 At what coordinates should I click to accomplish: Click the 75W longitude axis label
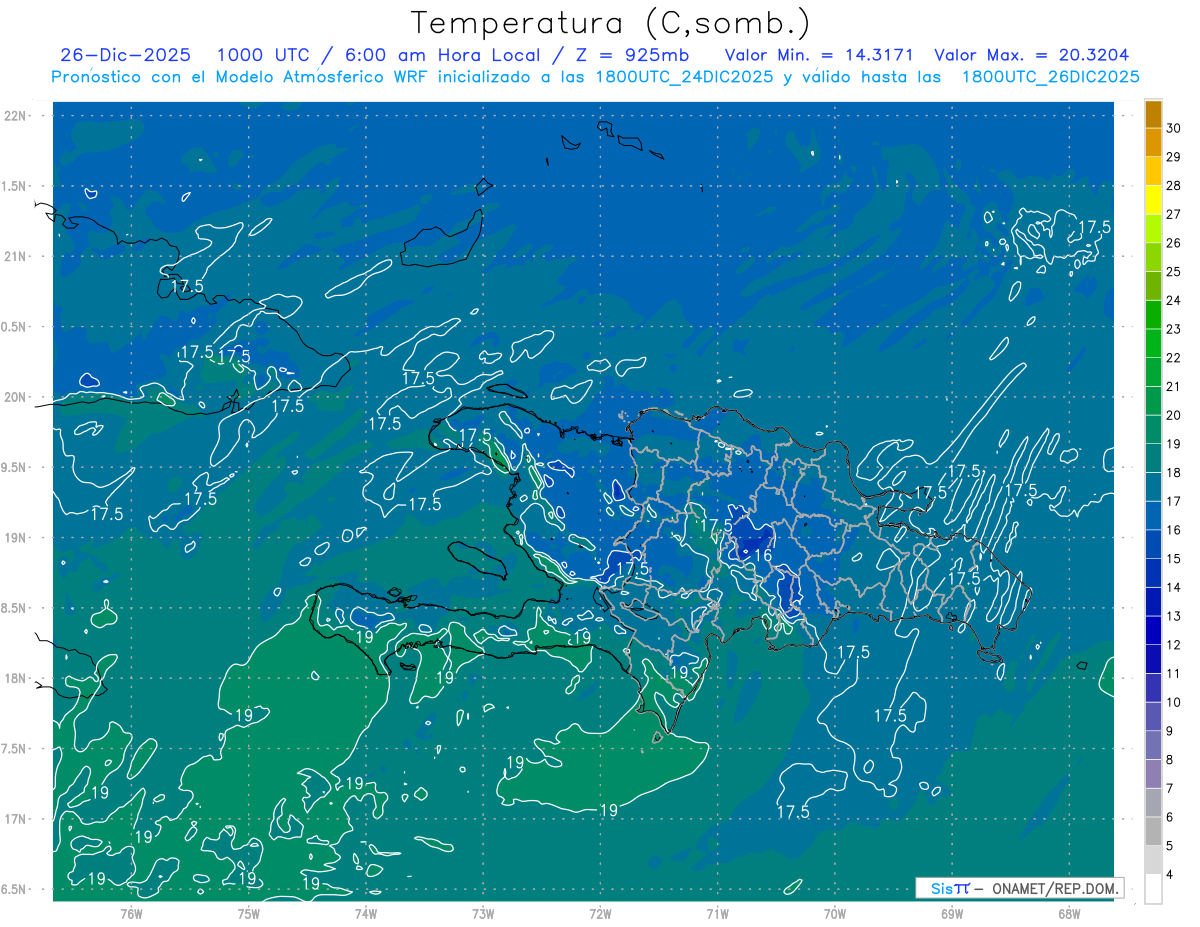(249, 913)
